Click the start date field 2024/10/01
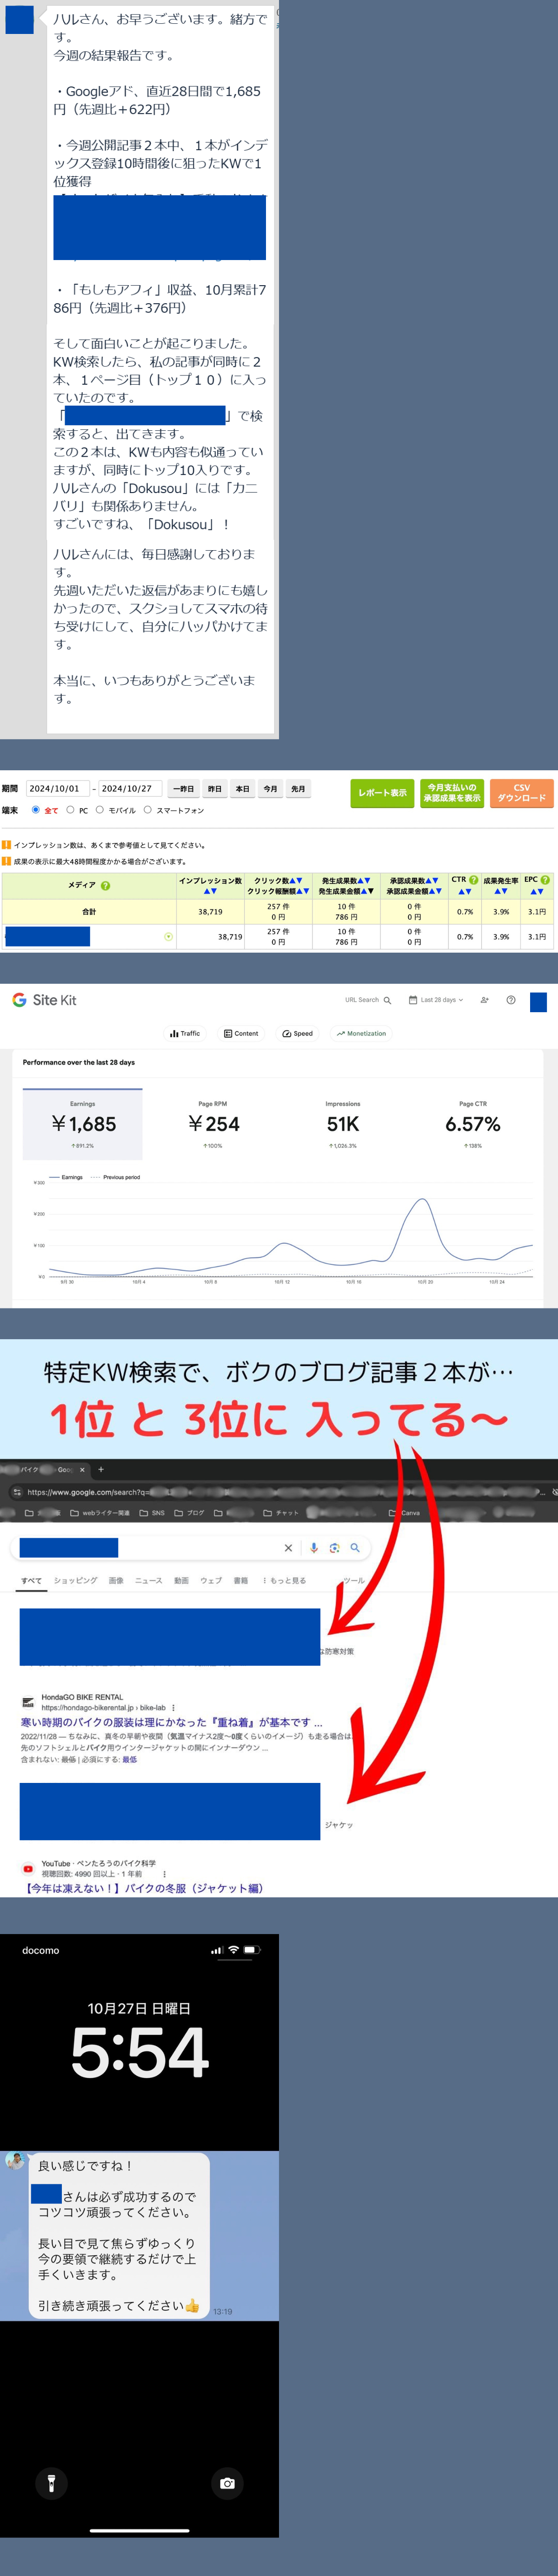Image resolution: width=558 pixels, height=2576 pixels. pos(57,789)
